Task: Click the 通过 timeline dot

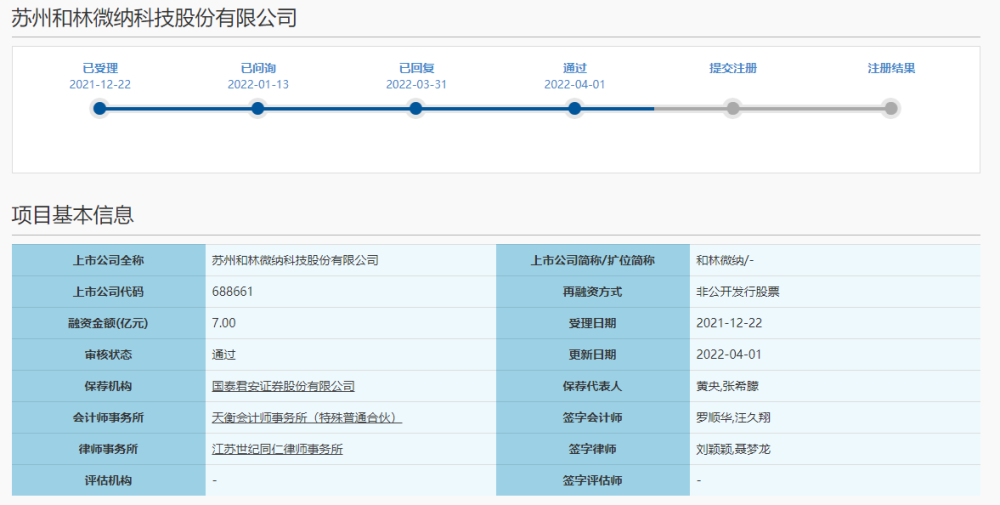Action: pyautogui.click(x=575, y=108)
